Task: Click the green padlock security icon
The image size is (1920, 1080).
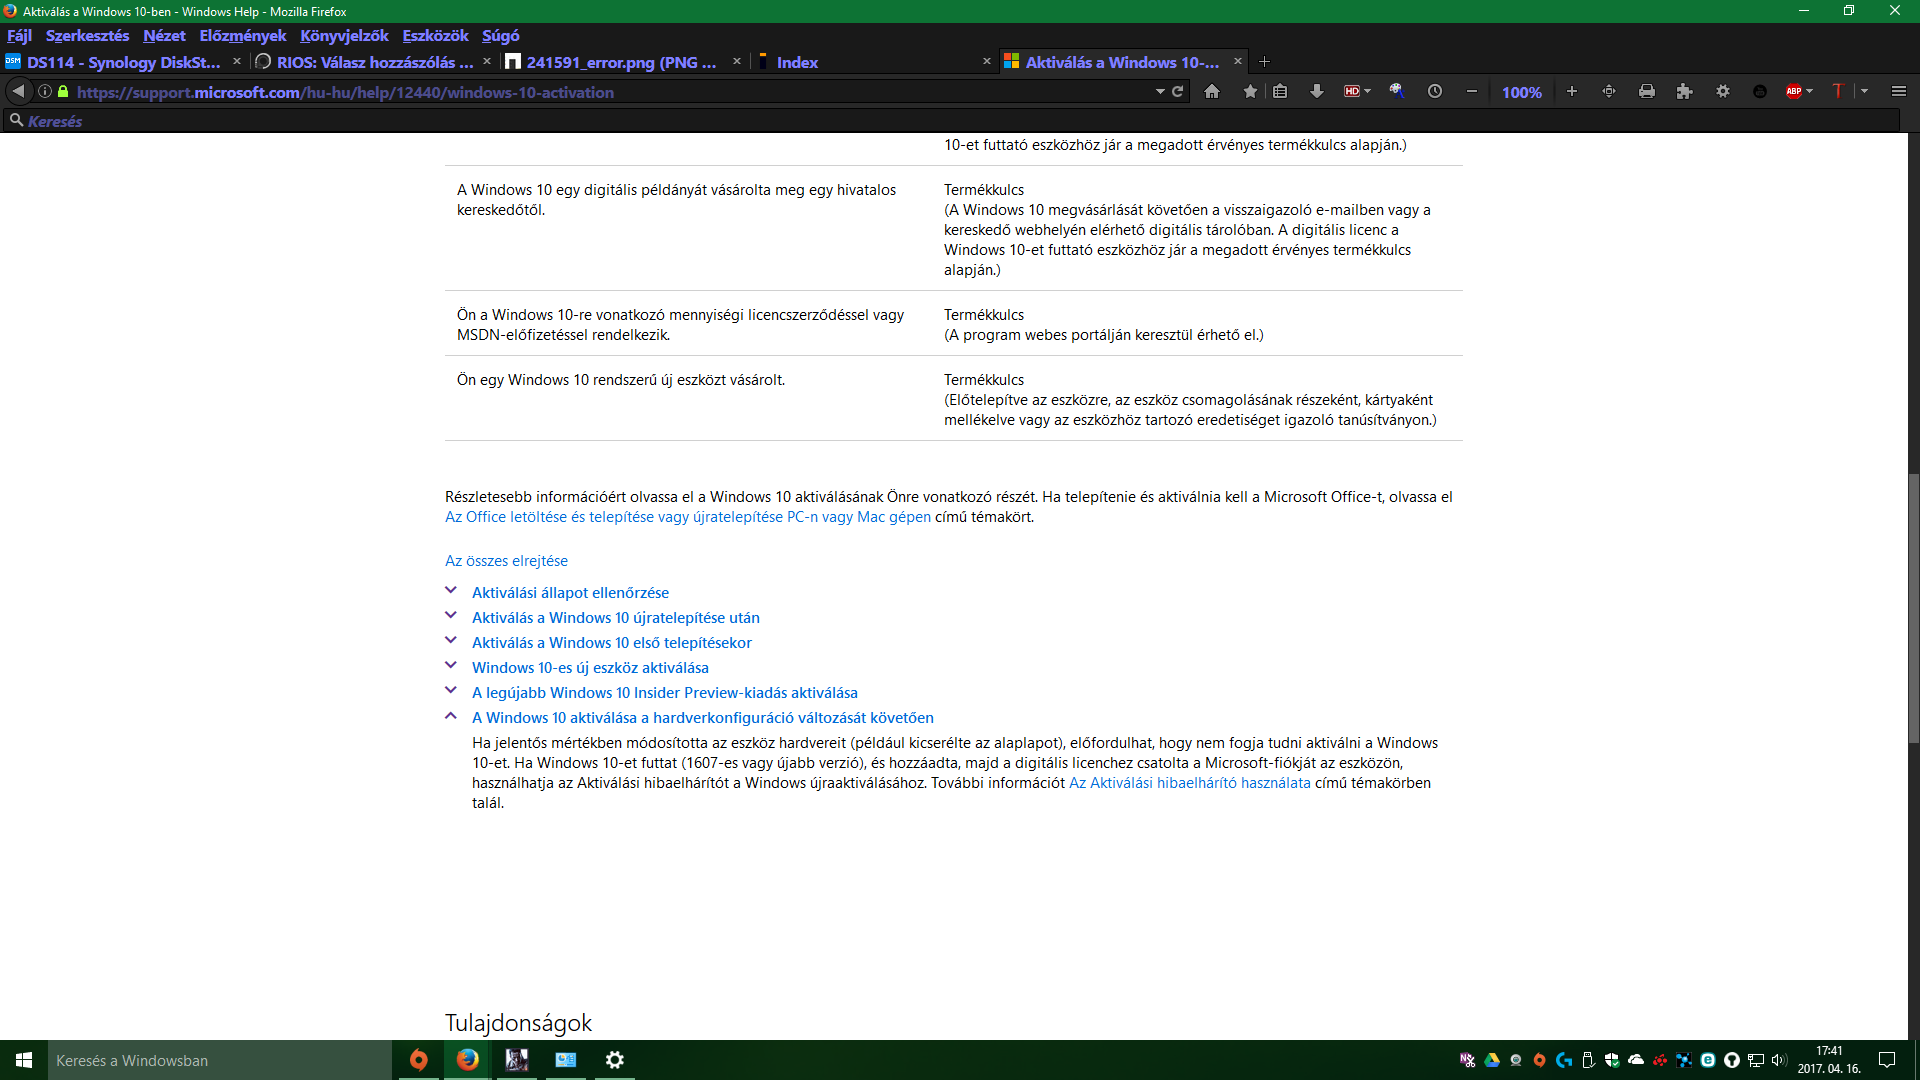Action: tap(63, 91)
